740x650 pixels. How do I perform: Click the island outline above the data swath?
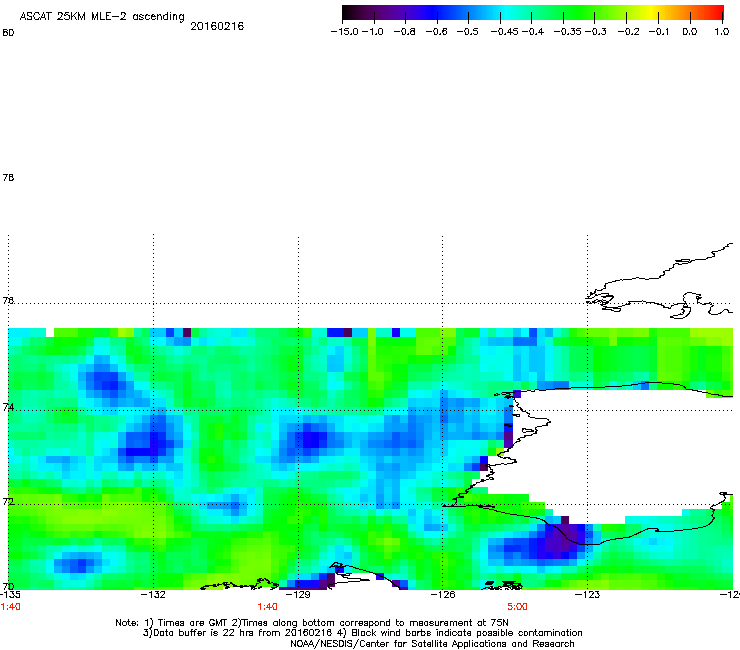pos(661,283)
